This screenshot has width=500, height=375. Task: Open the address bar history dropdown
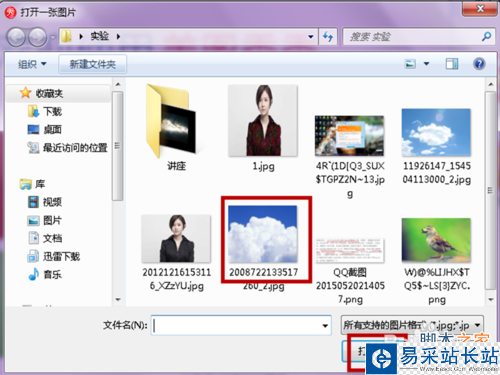tap(311, 37)
